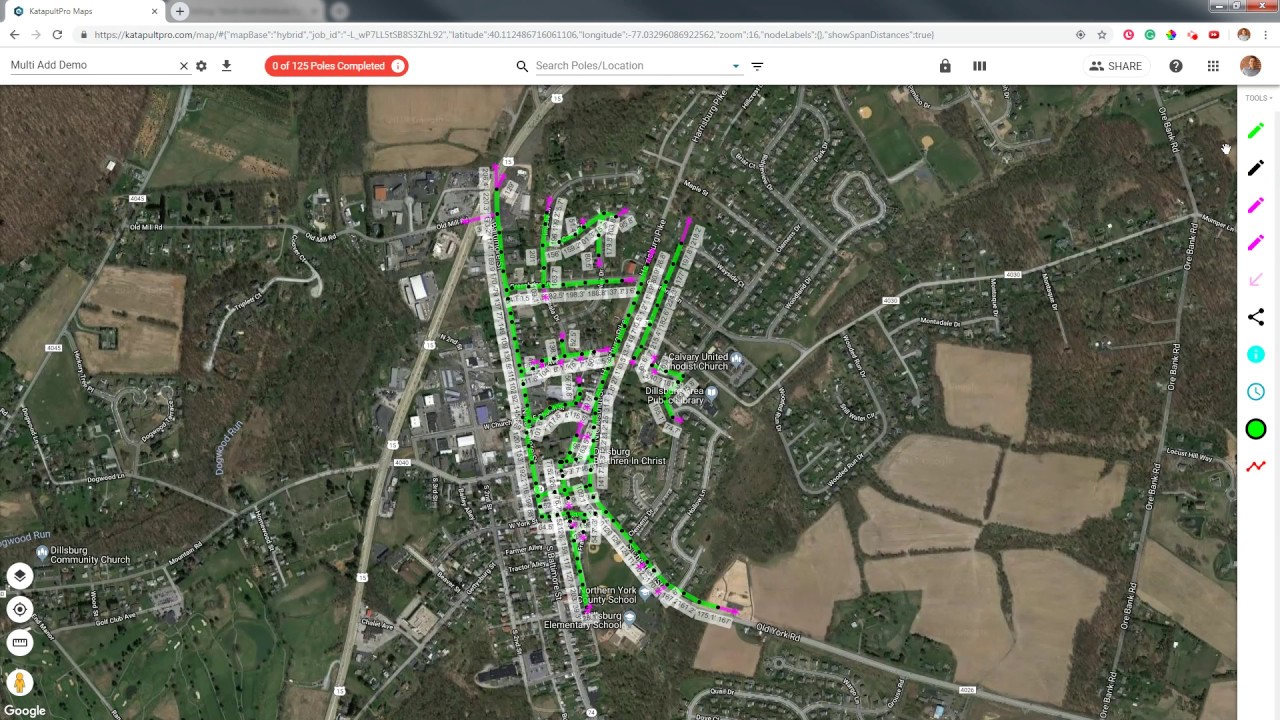Expand the TOOLS panel header
This screenshot has height=720, width=1280.
point(1257,98)
